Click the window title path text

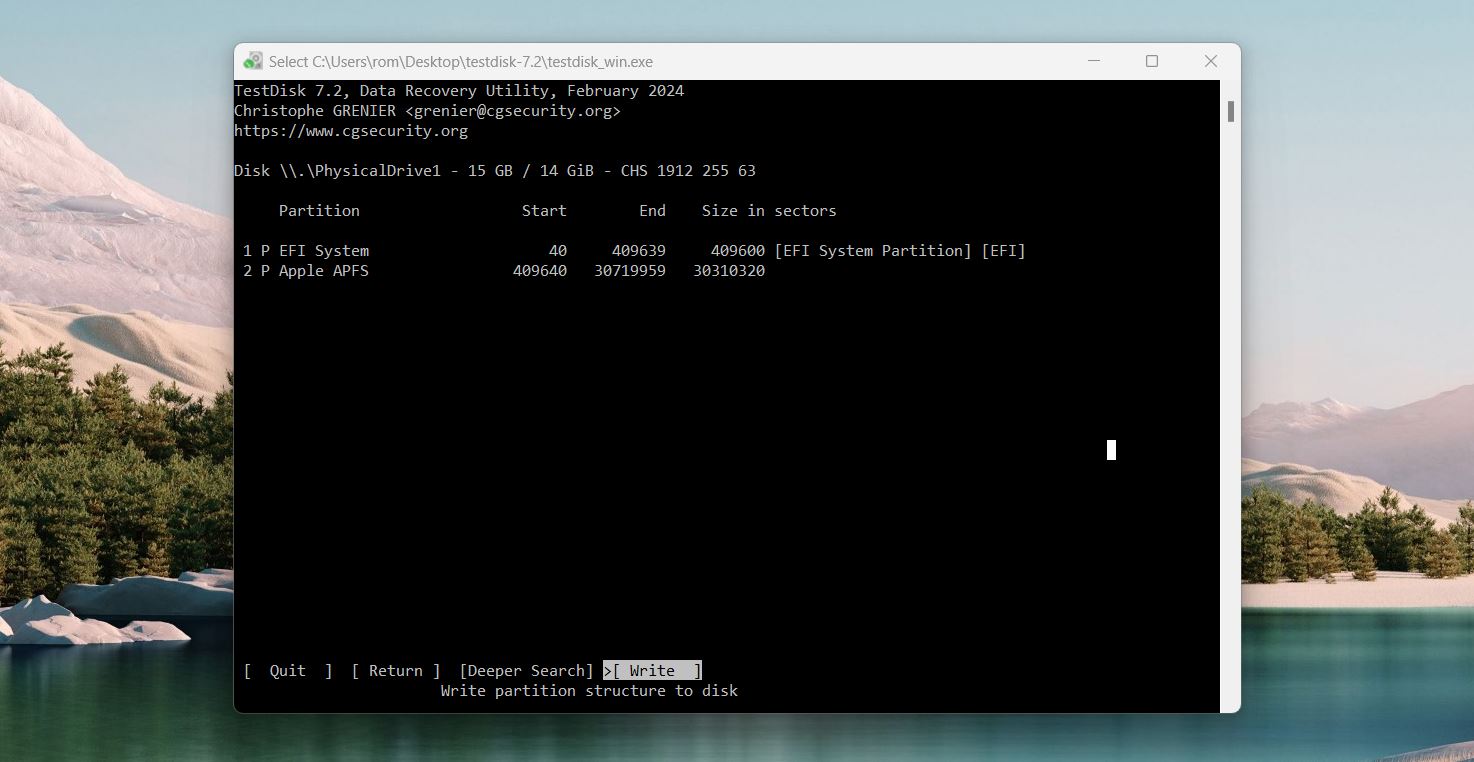click(x=460, y=62)
